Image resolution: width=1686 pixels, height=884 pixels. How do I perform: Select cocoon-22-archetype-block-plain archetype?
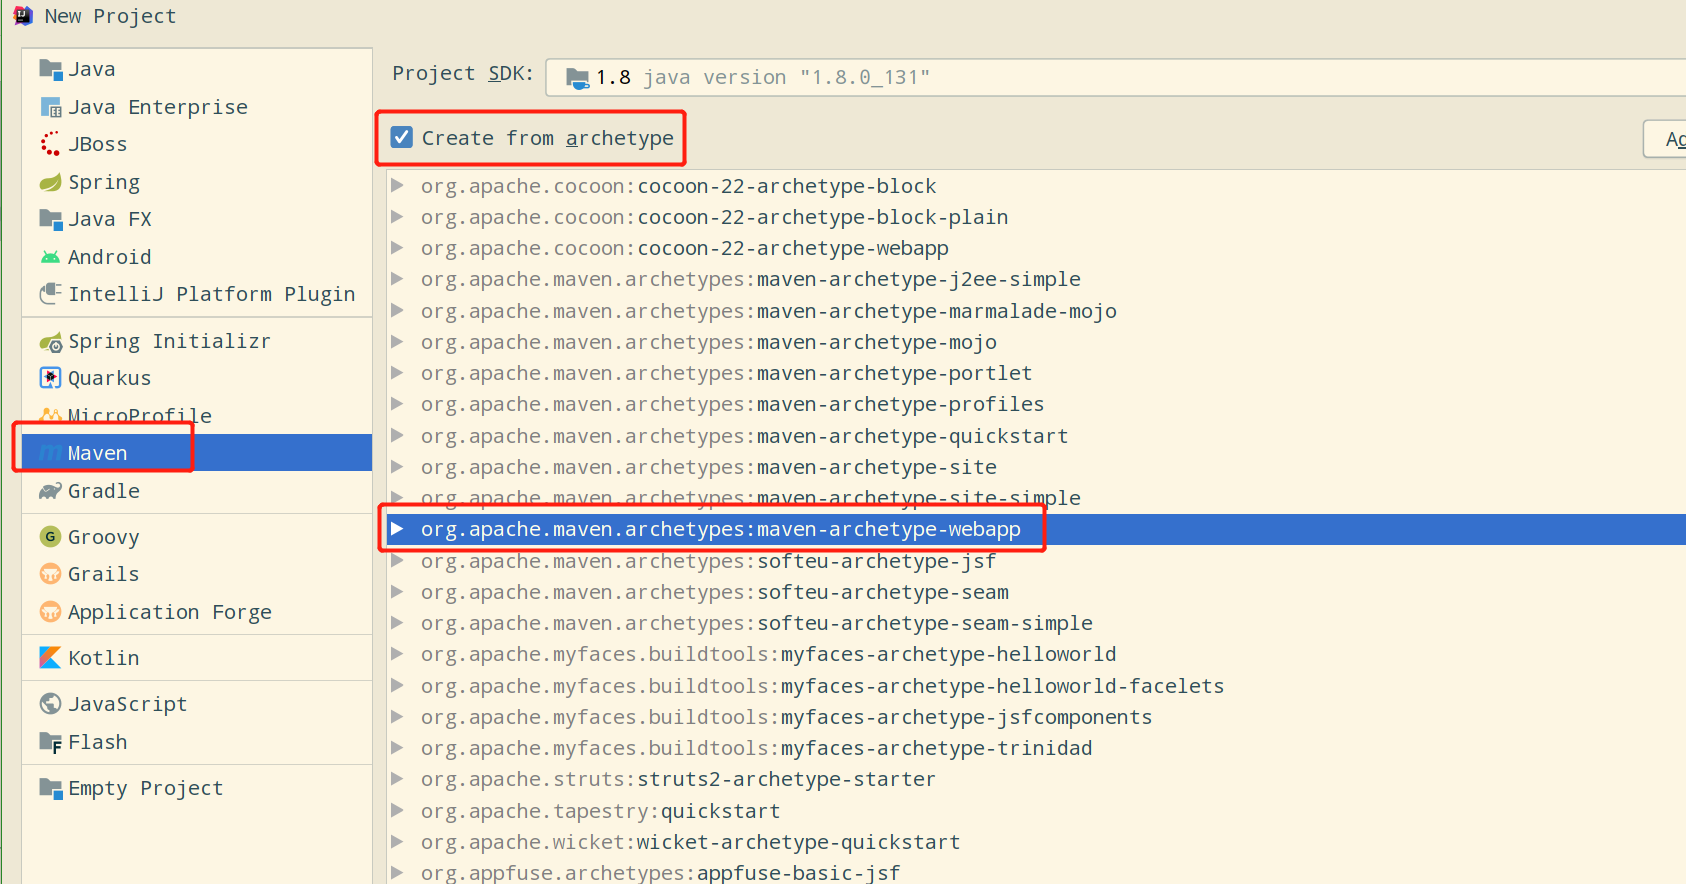click(x=1036, y=217)
